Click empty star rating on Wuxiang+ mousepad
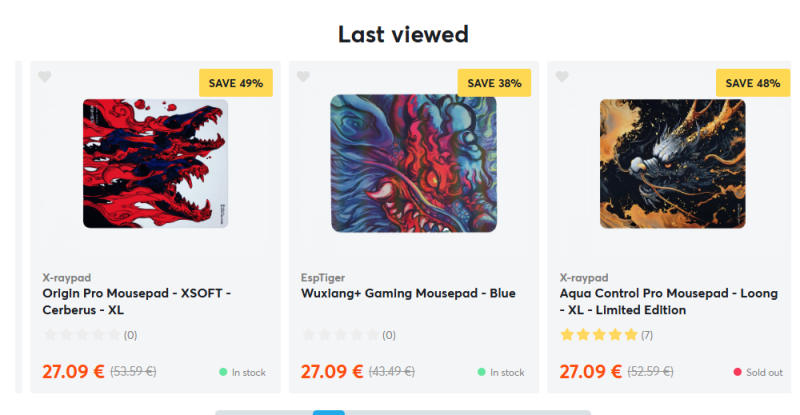Viewport: 800px width, 415px height. click(341, 335)
